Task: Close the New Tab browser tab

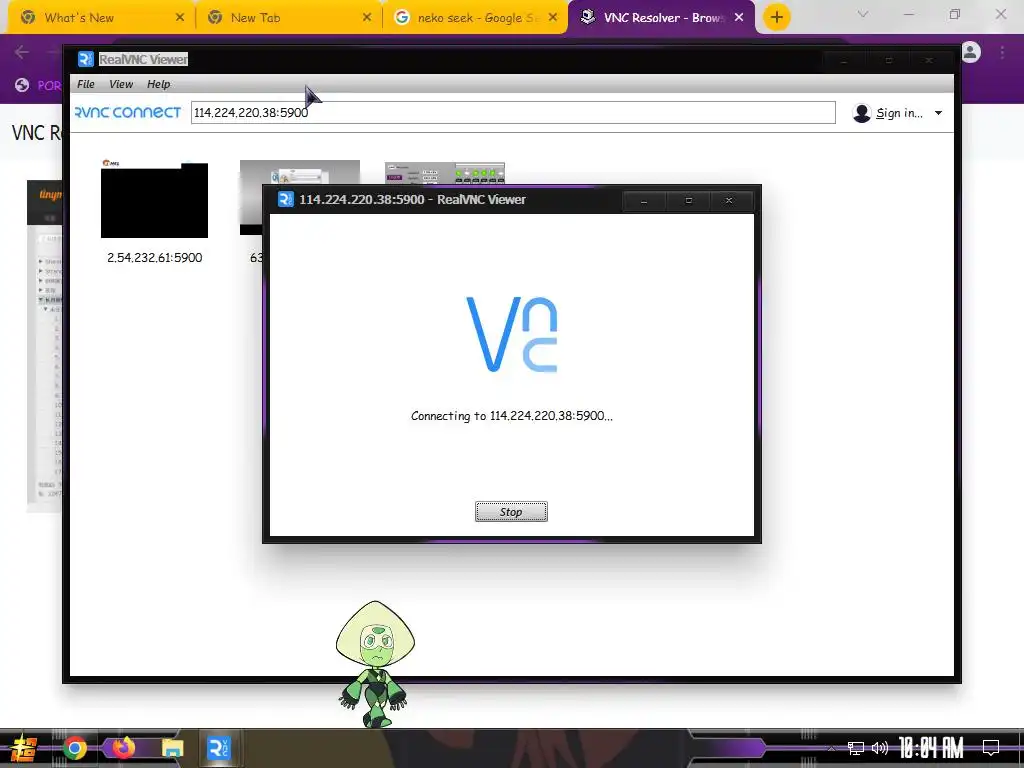Action: [x=366, y=18]
